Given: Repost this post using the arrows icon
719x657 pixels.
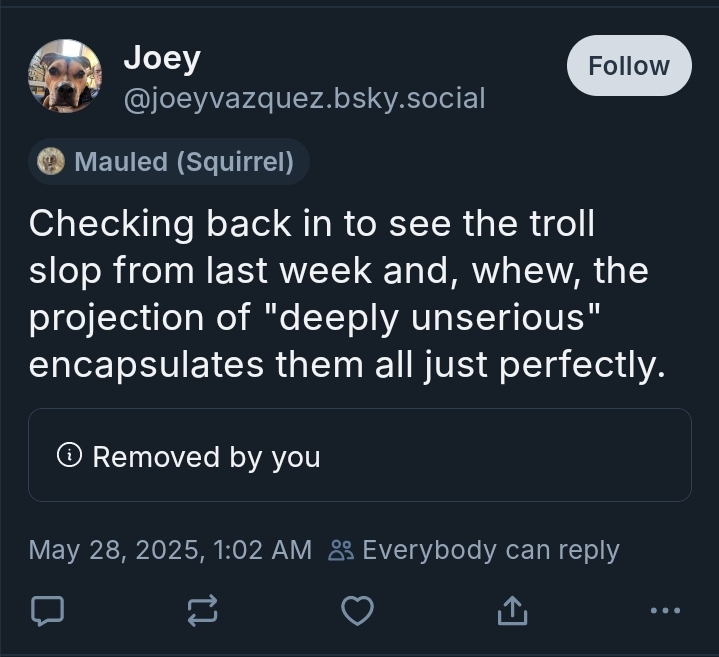Looking at the screenshot, I should 202,610.
